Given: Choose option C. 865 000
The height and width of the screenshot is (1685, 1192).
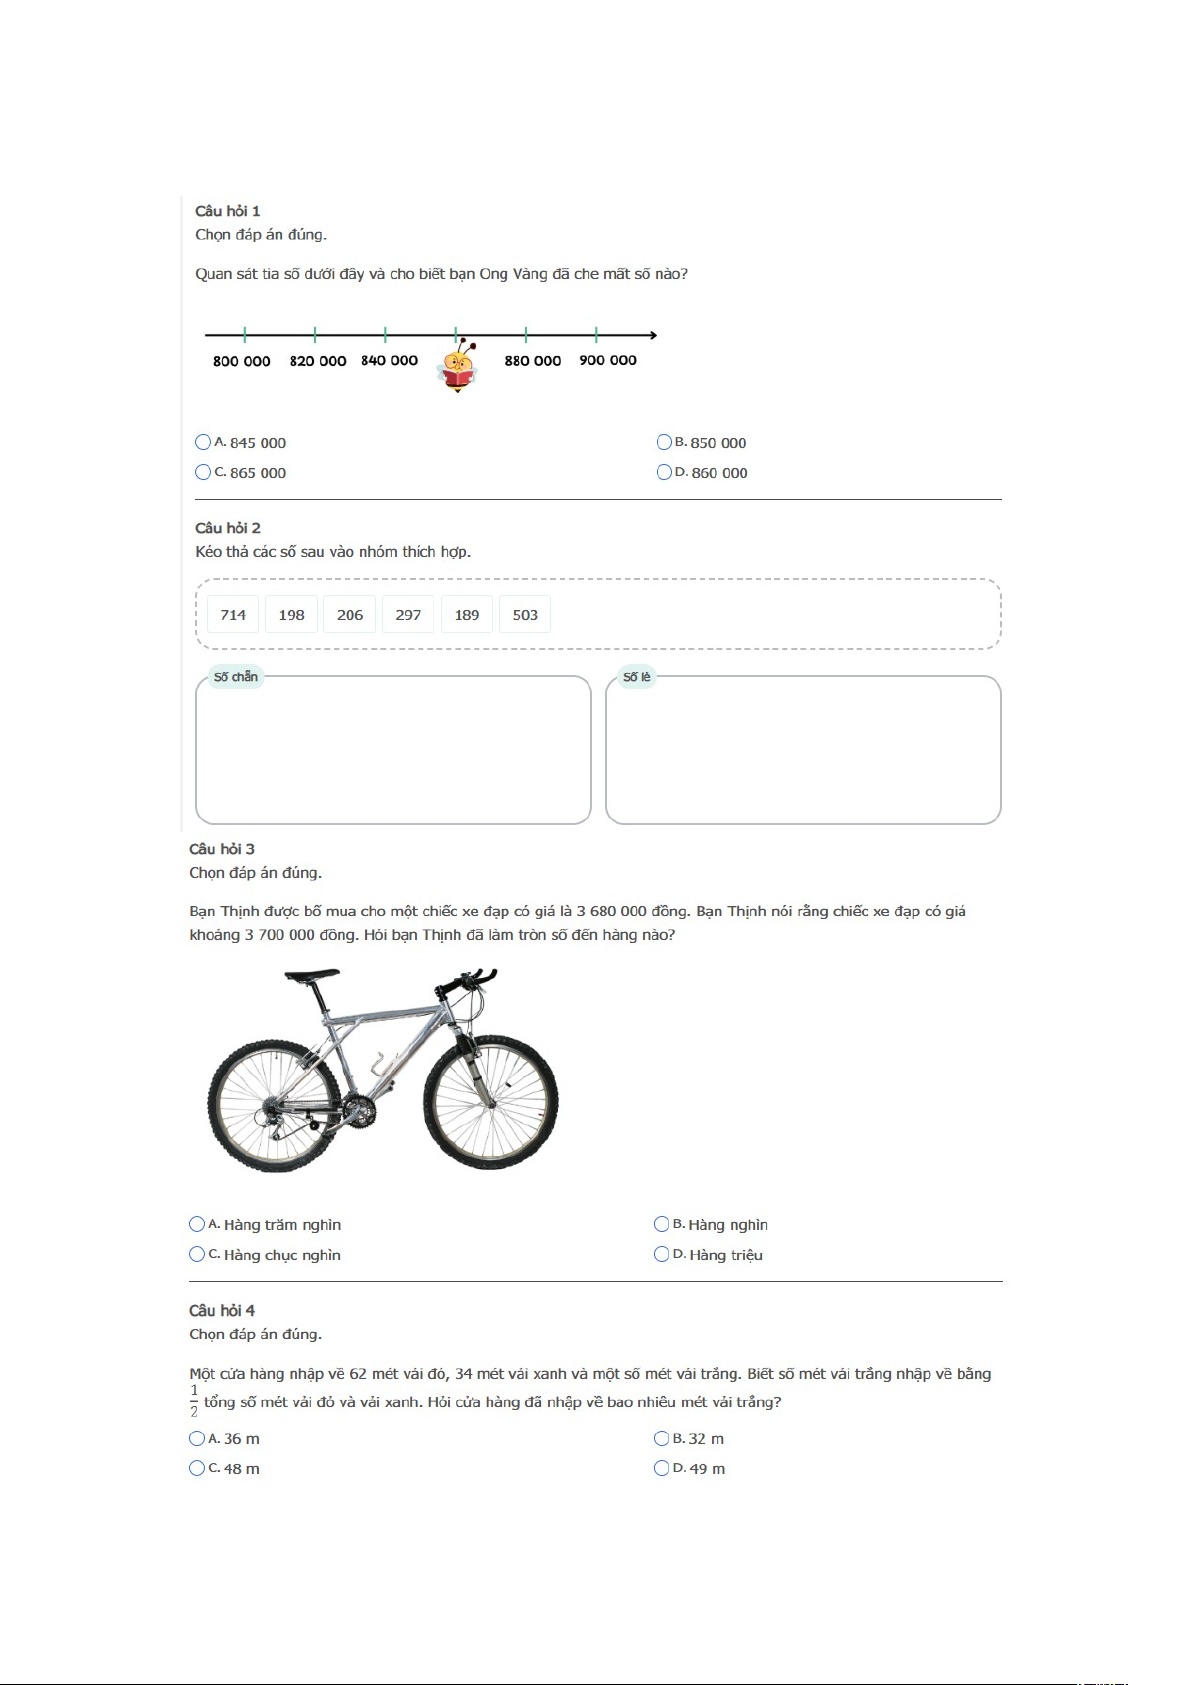Looking at the screenshot, I should point(203,472).
